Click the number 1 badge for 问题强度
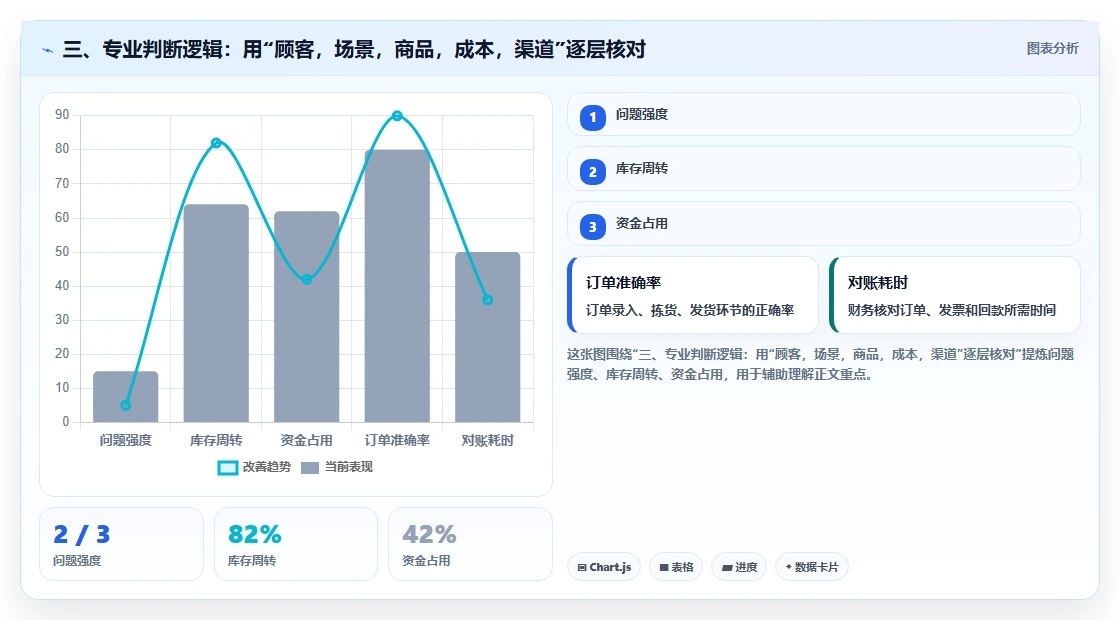This screenshot has width=1120, height=620. [592, 117]
